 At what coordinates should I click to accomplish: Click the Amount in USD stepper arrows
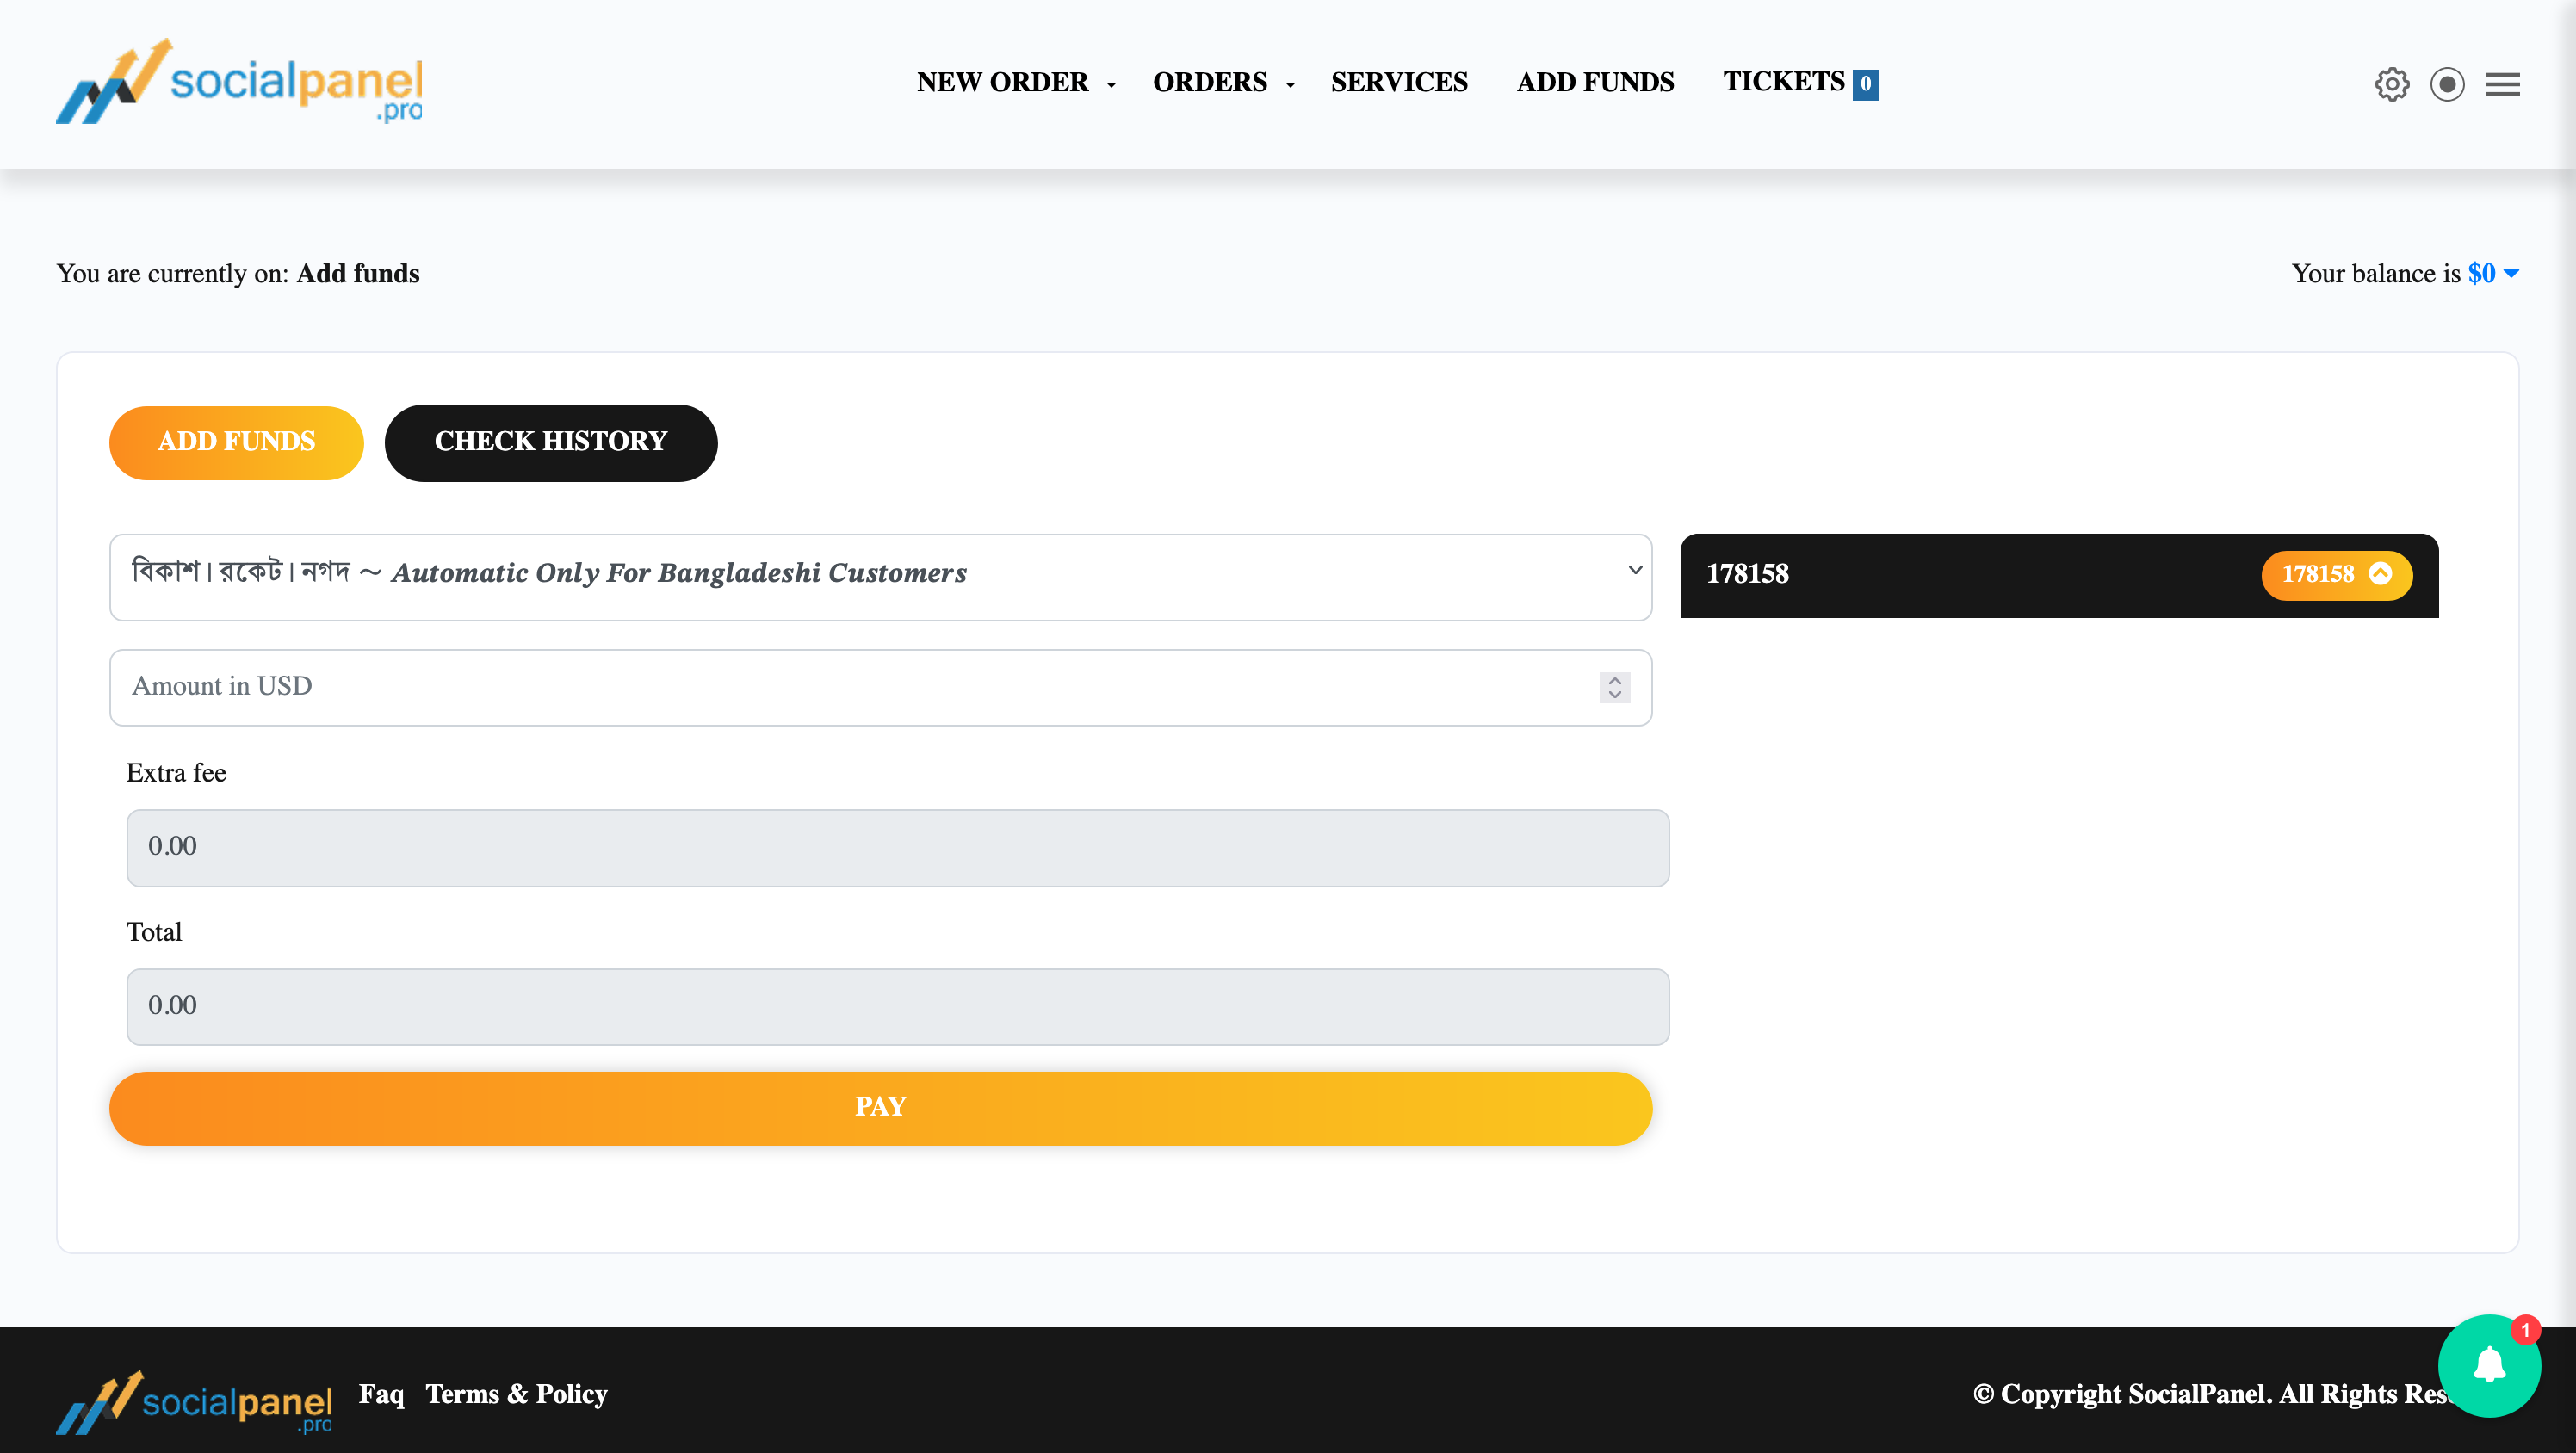tap(1614, 687)
